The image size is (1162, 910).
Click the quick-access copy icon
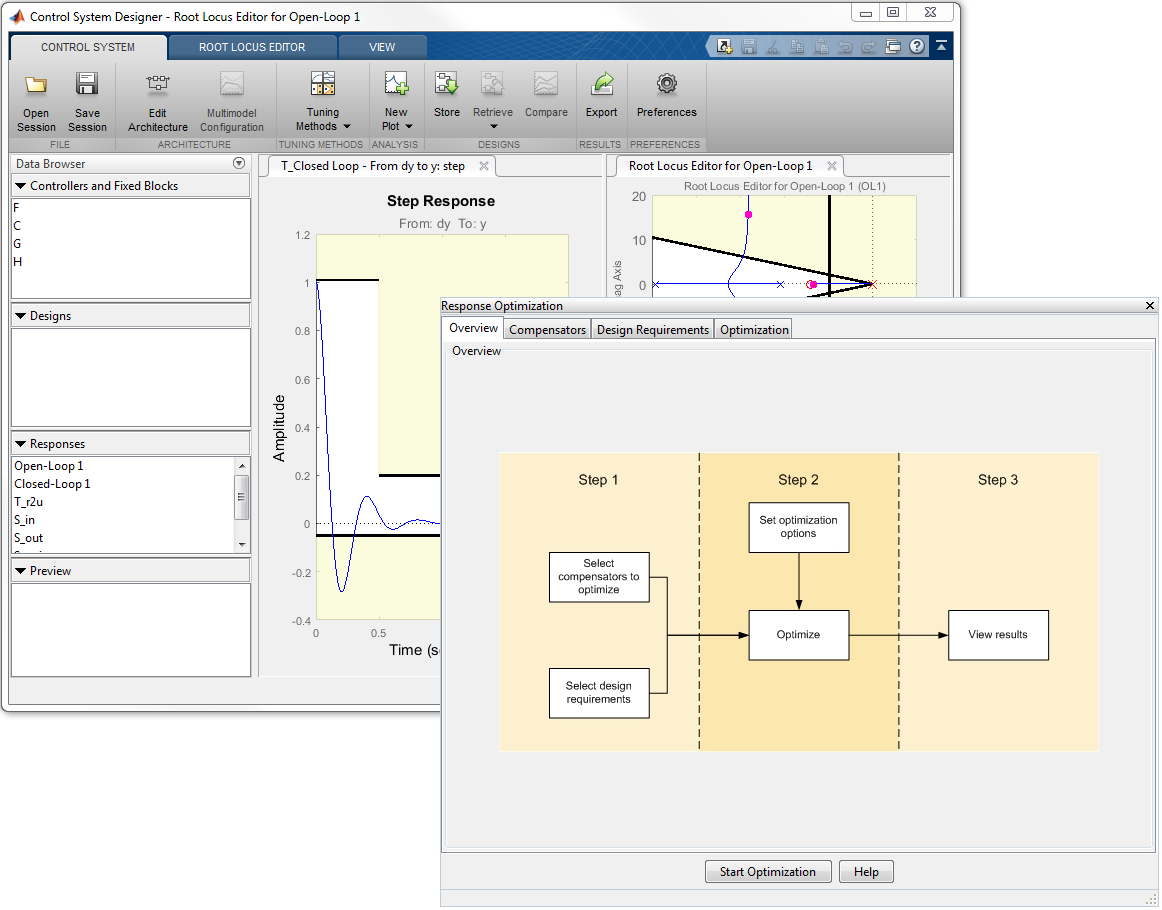tap(797, 47)
